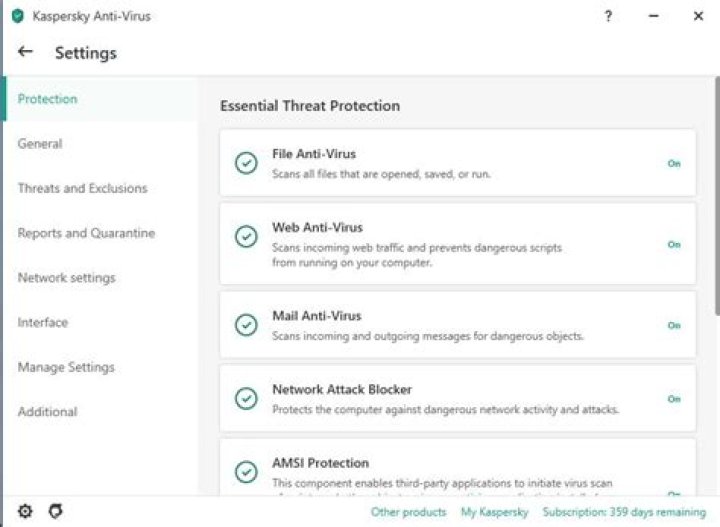Click the Other products link
Screen dimensions: 720x527
[x=408, y=512]
